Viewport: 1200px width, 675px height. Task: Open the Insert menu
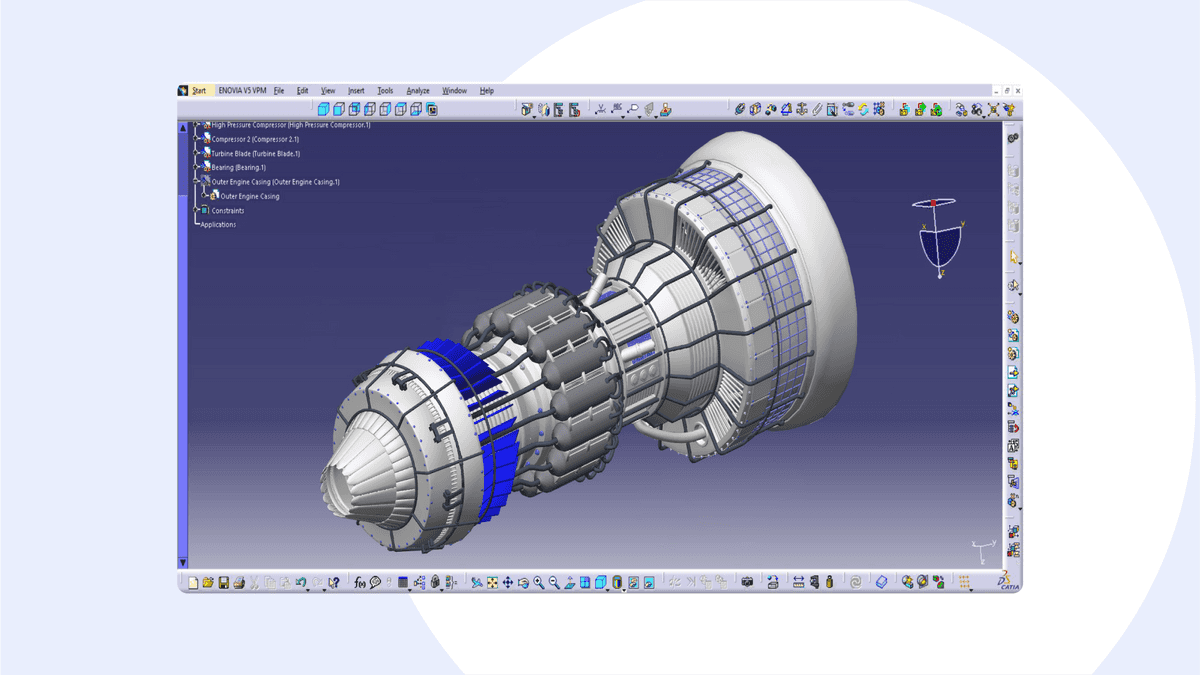pyautogui.click(x=356, y=91)
